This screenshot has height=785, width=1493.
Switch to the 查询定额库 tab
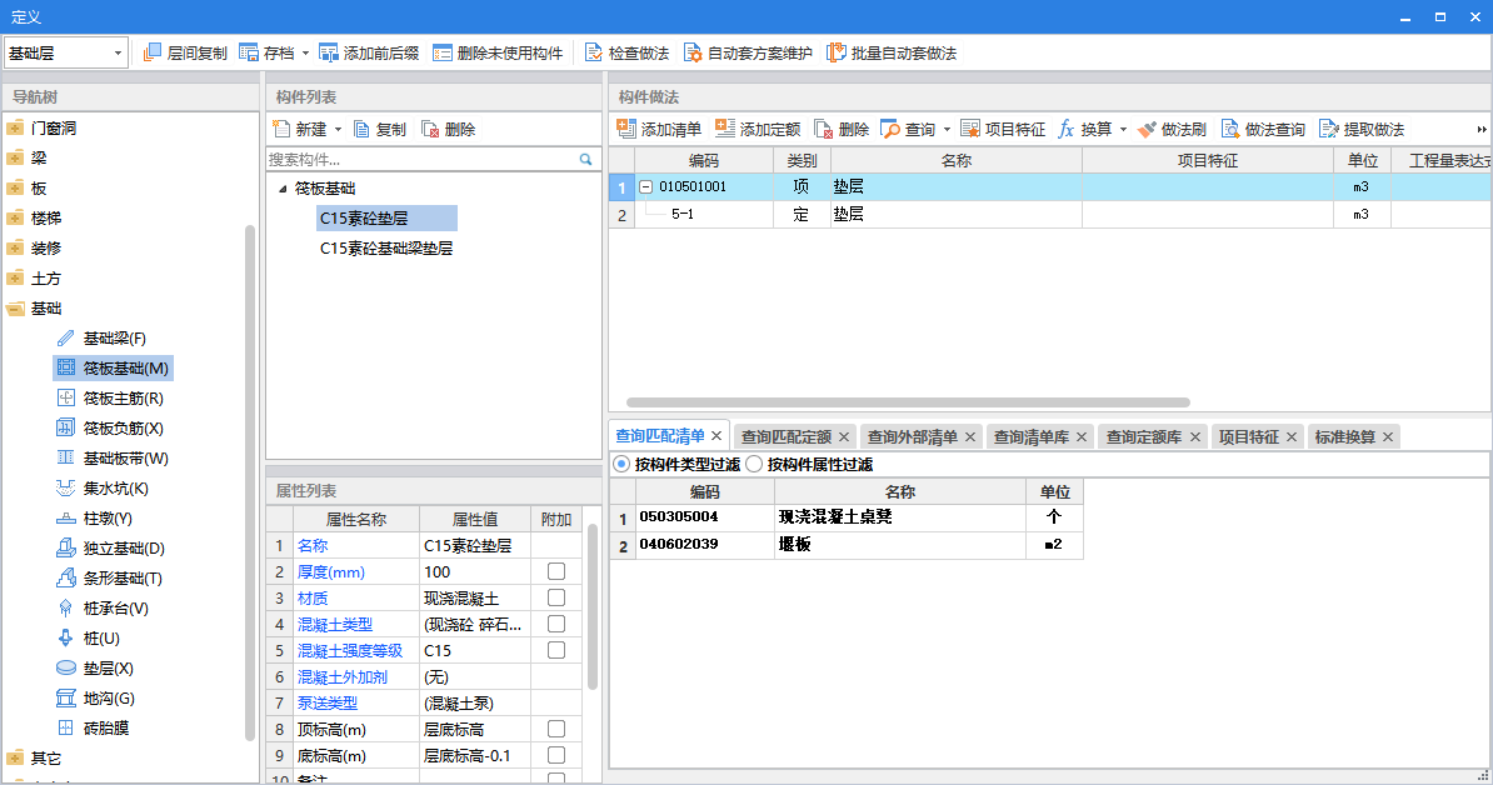(x=1143, y=437)
